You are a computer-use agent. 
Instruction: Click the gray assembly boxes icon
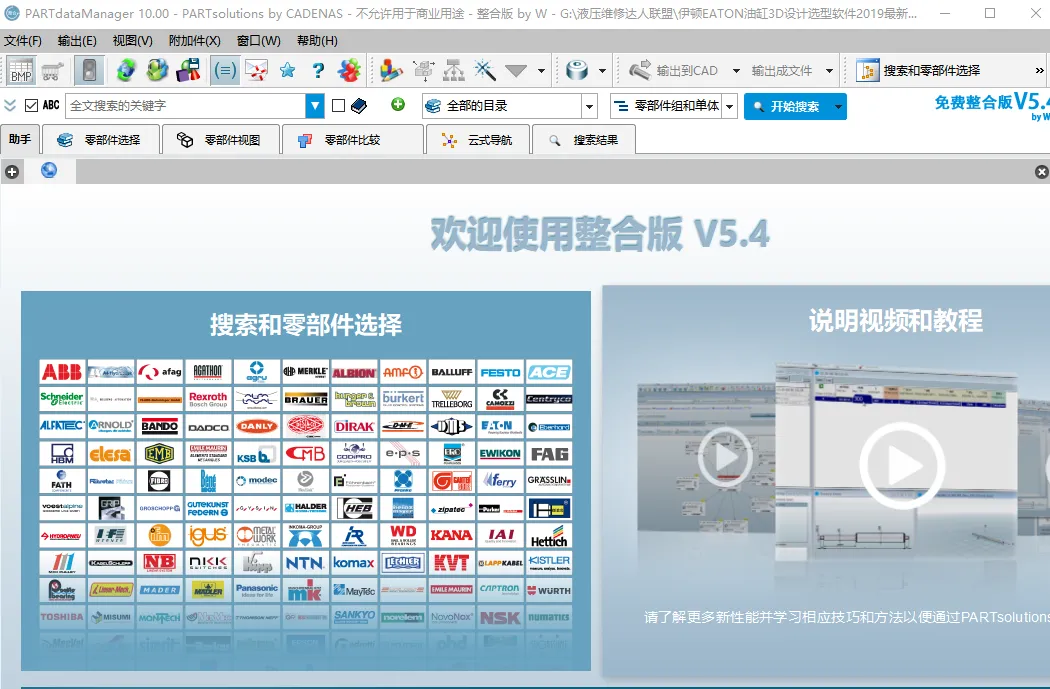point(423,70)
